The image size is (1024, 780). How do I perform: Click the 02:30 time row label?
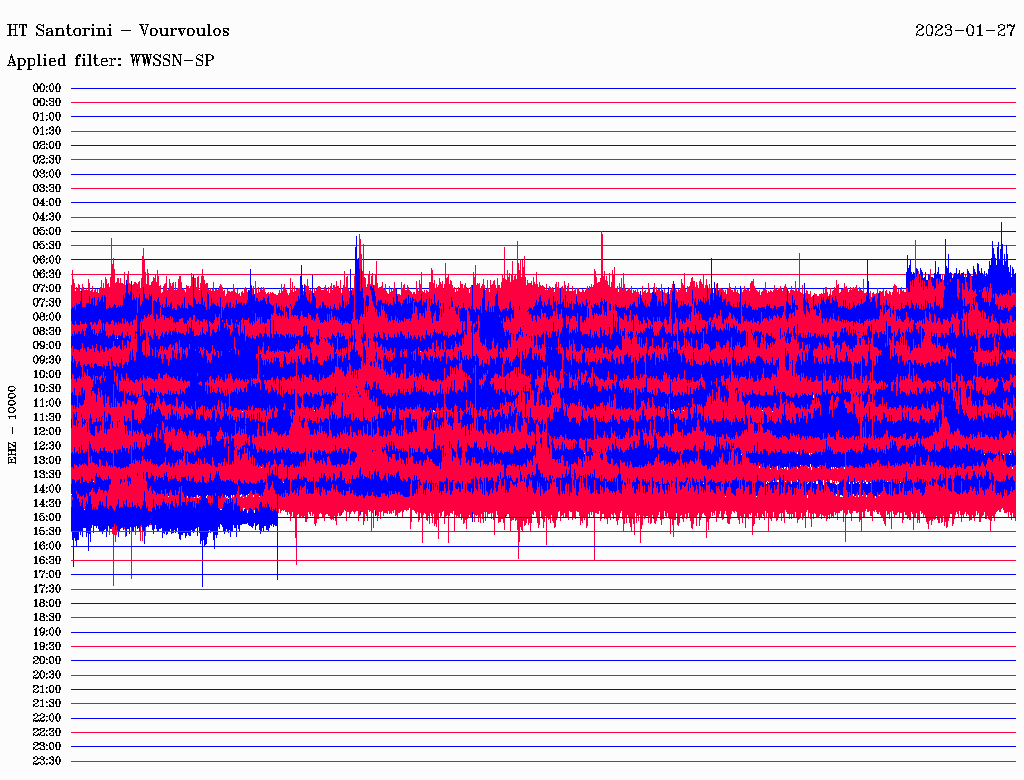47,159
